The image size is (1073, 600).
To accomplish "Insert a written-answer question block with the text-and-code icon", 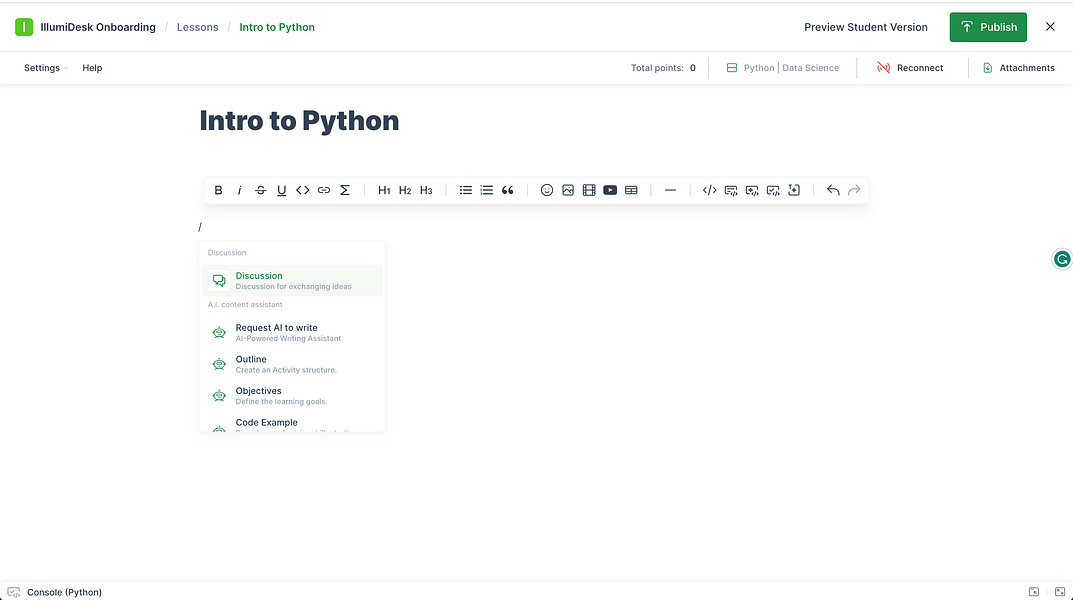I will point(731,190).
